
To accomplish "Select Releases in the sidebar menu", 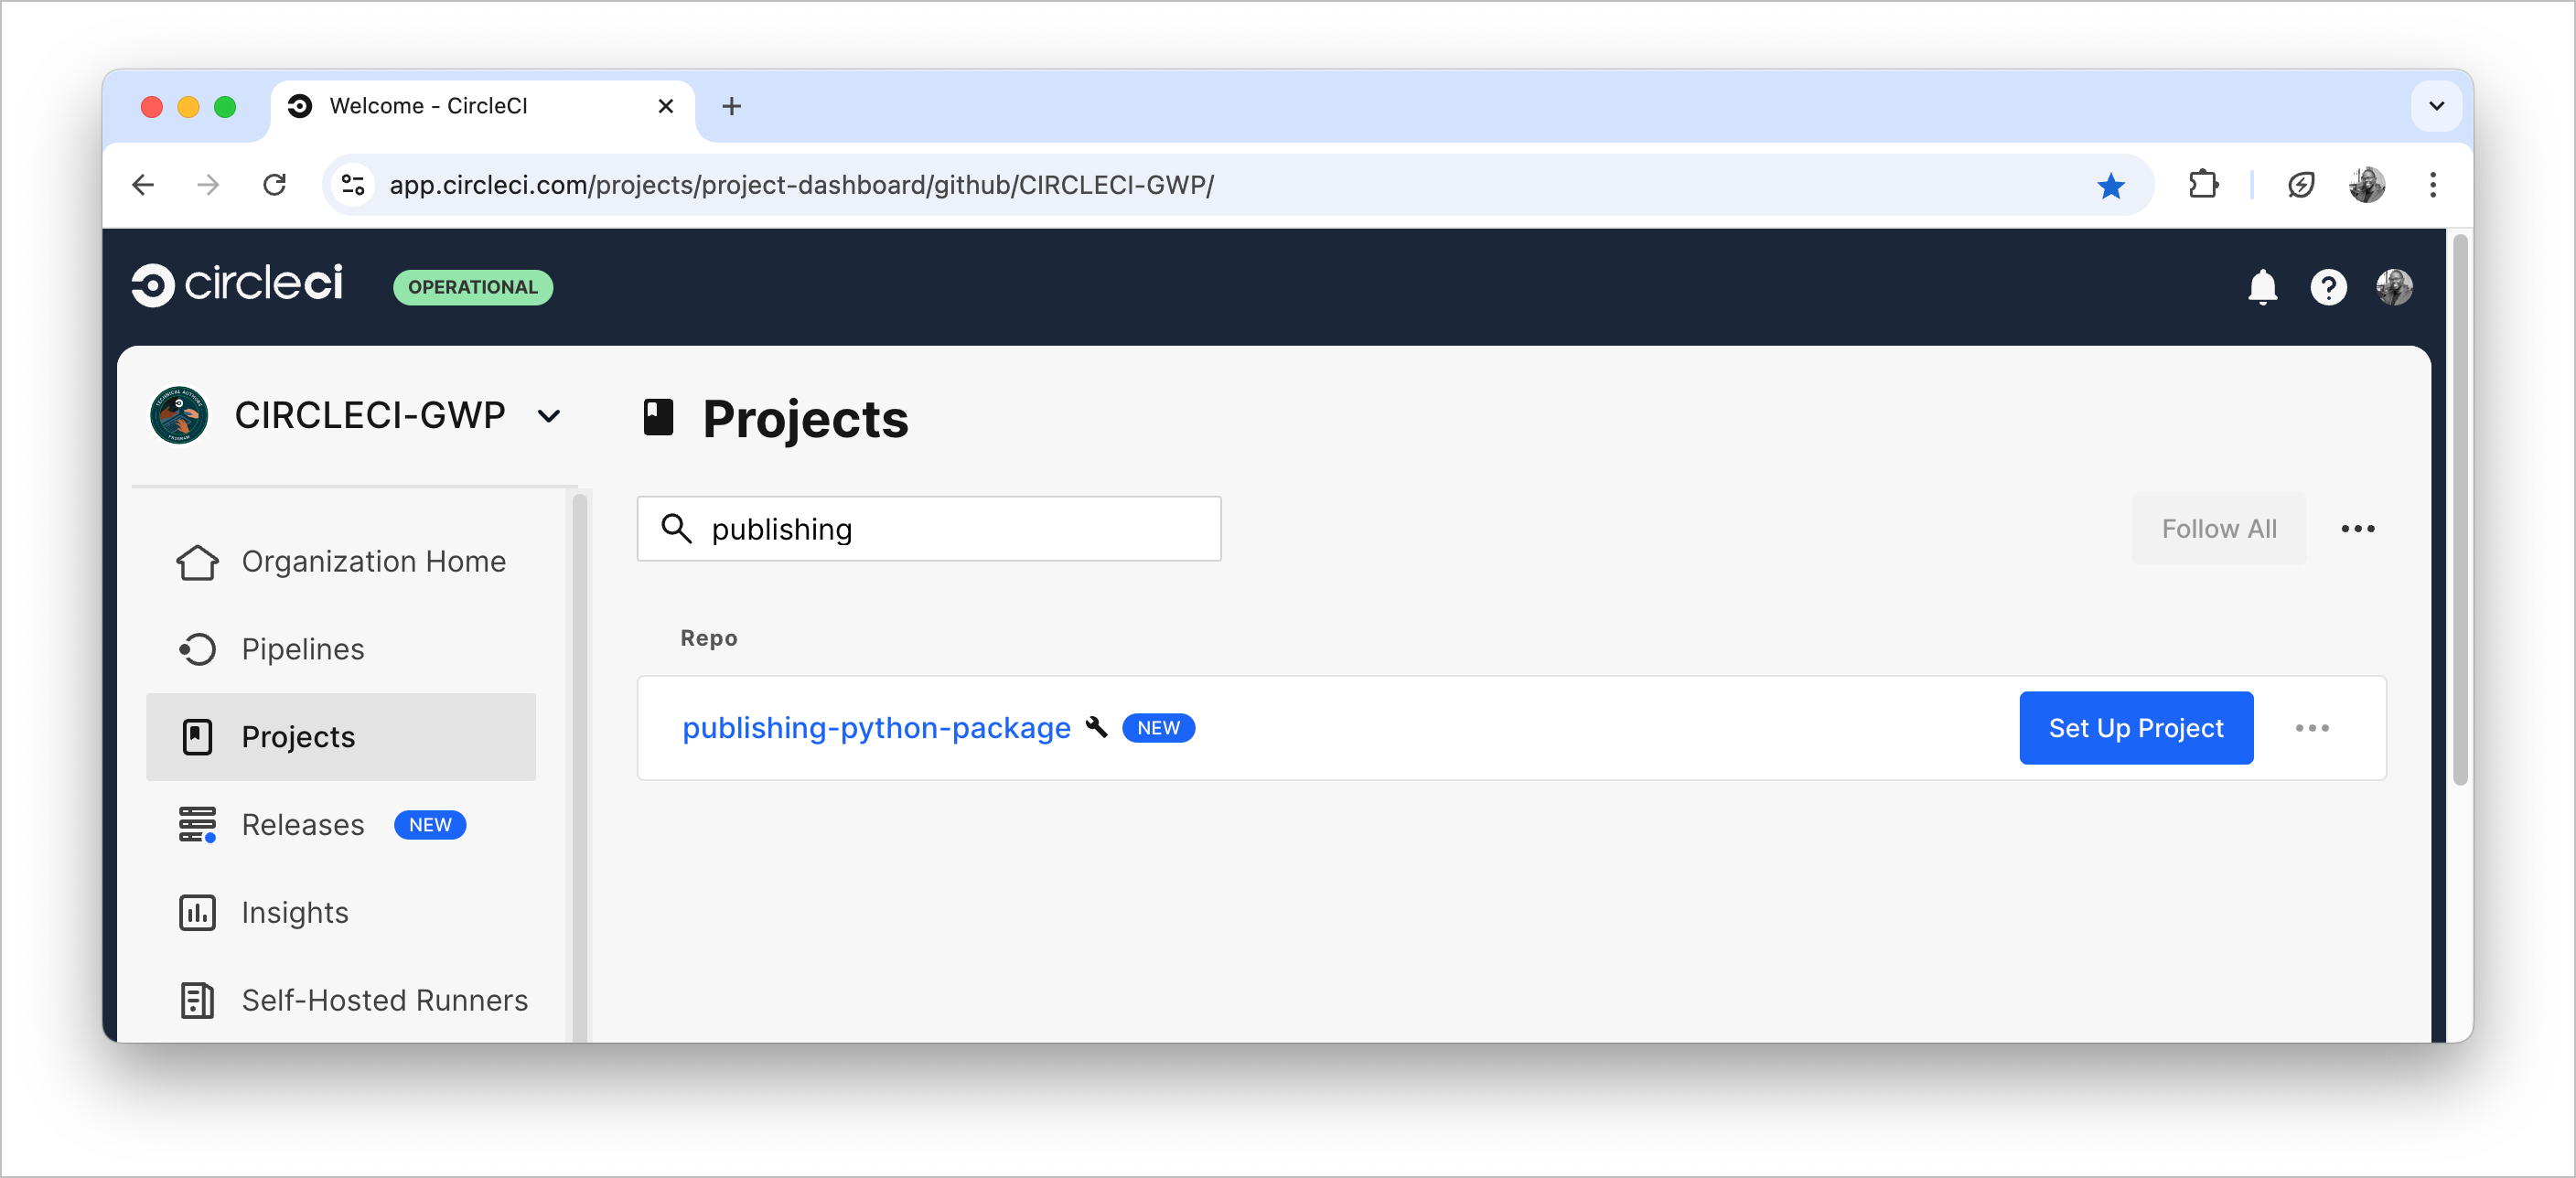I will (x=302, y=825).
